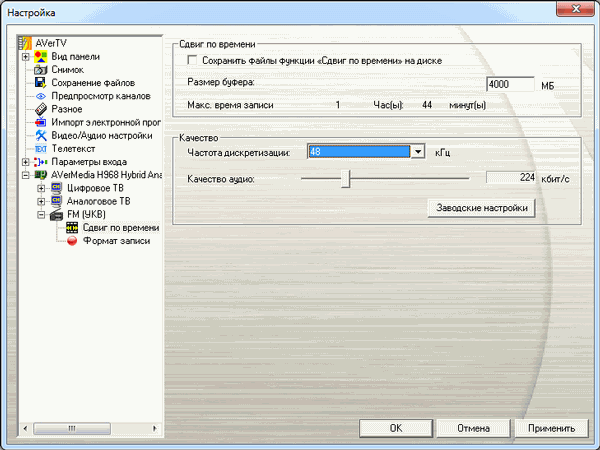
Task: Click the Качество аудио slider handle
Action: tap(346, 178)
